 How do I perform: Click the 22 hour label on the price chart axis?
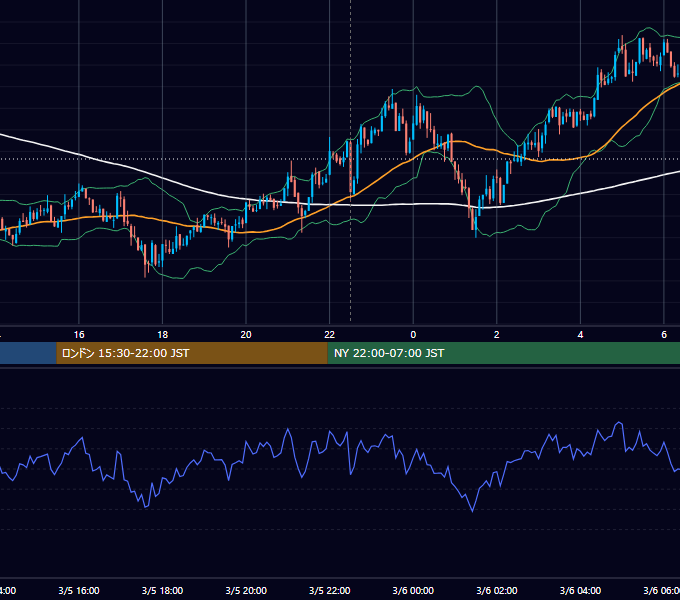pyautogui.click(x=330, y=335)
